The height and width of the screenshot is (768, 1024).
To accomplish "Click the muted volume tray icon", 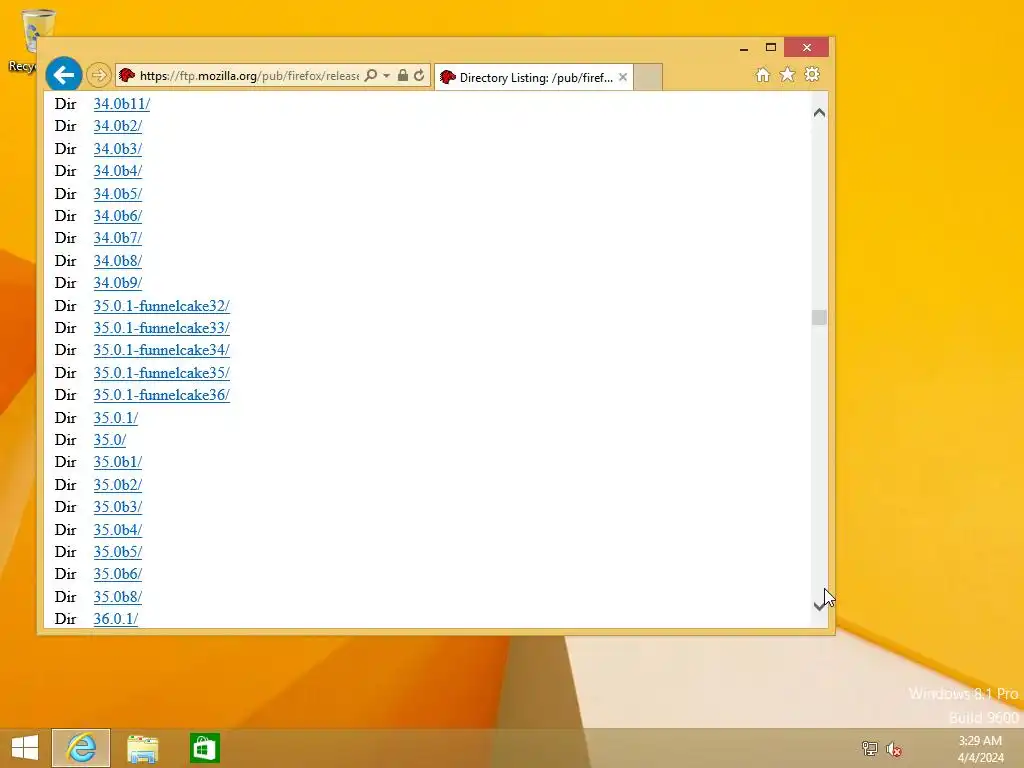I will click(893, 748).
